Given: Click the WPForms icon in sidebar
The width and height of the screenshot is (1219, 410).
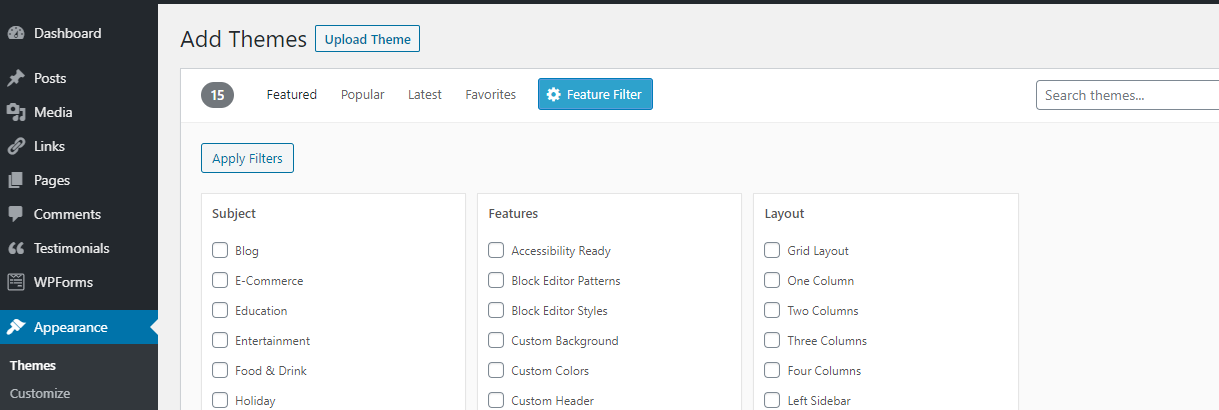Looking at the screenshot, I should (x=16, y=282).
